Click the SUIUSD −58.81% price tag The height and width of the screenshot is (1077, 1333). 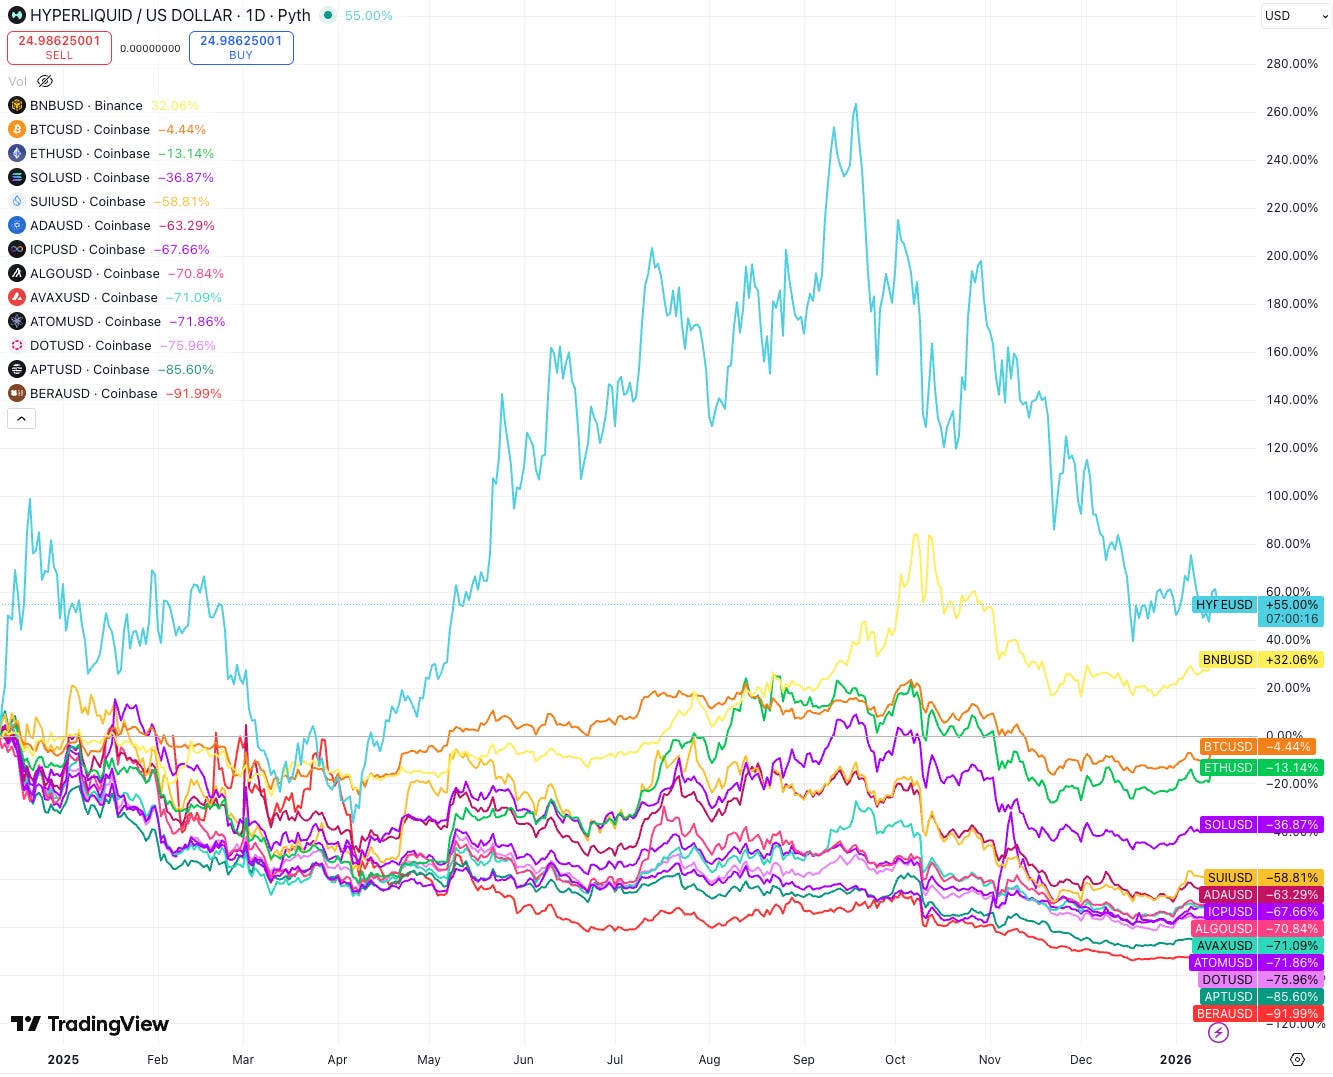pyautogui.click(x=1264, y=878)
